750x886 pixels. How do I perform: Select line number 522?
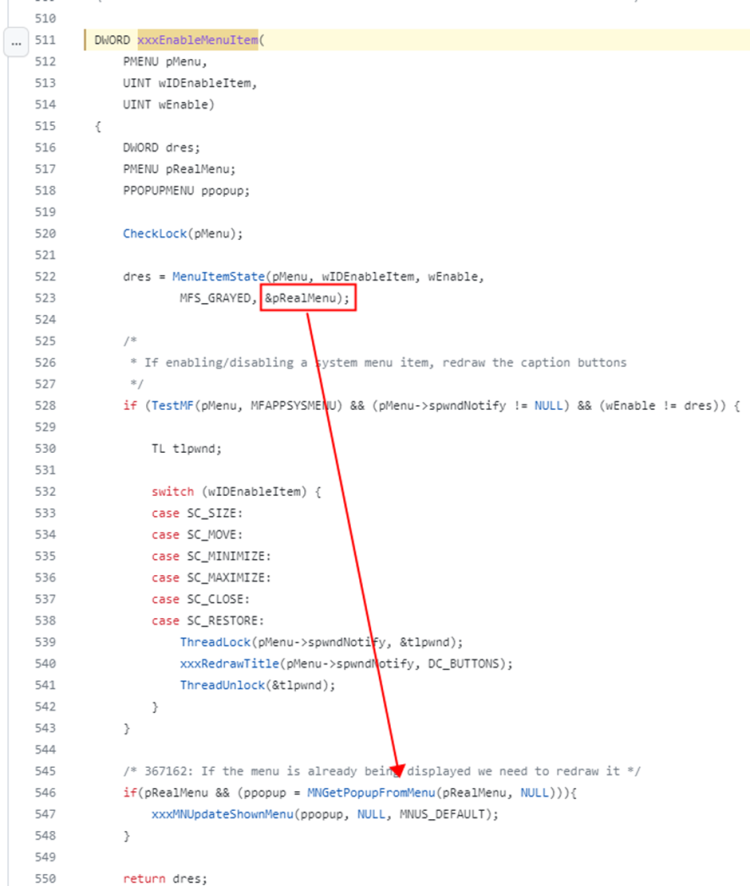(x=45, y=277)
